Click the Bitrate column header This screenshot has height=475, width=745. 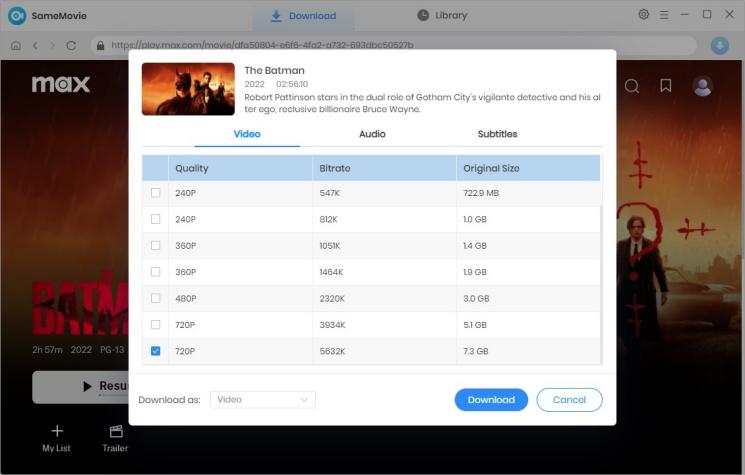coord(384,168)
